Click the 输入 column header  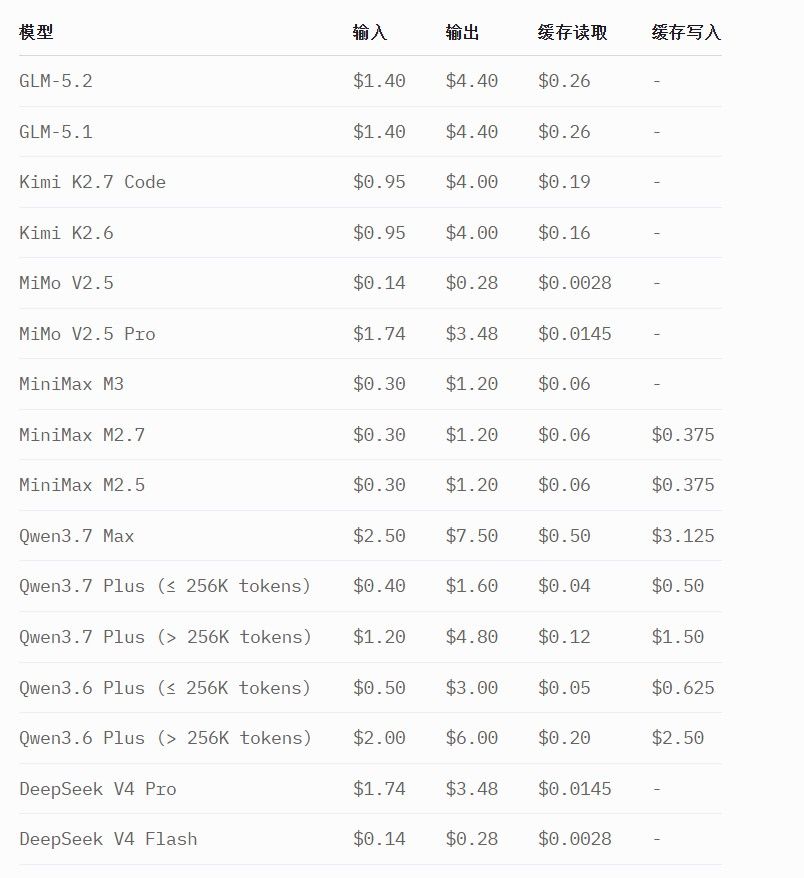tap(370, 32)
